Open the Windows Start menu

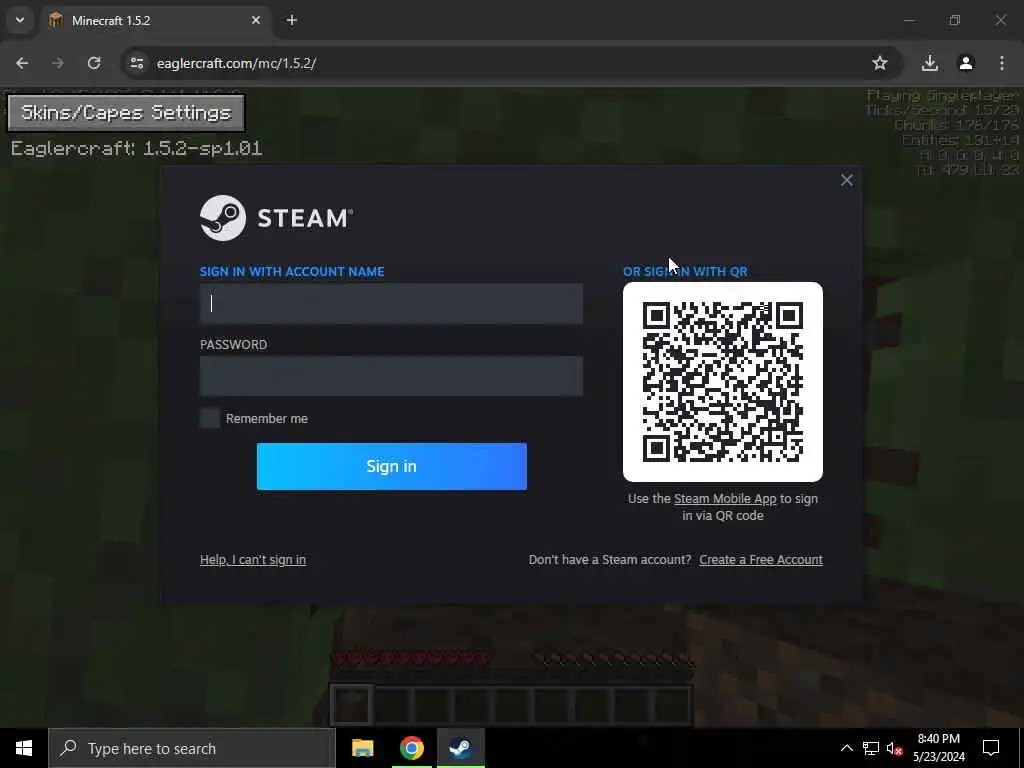[24, 748]
